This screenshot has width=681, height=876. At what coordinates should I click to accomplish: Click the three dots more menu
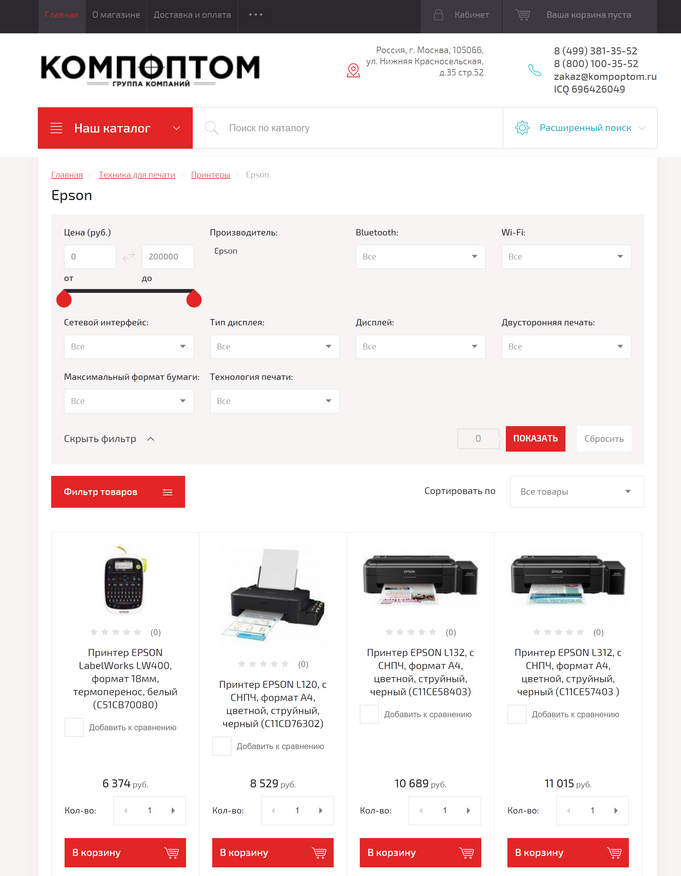(x=255, y=15)
